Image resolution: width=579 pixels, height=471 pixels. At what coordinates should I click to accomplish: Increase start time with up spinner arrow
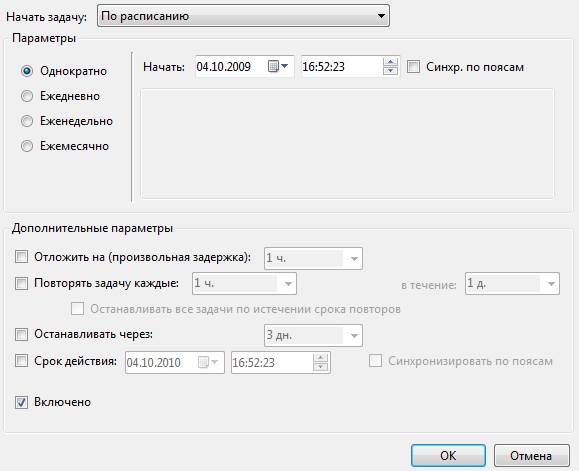[390, 62]
